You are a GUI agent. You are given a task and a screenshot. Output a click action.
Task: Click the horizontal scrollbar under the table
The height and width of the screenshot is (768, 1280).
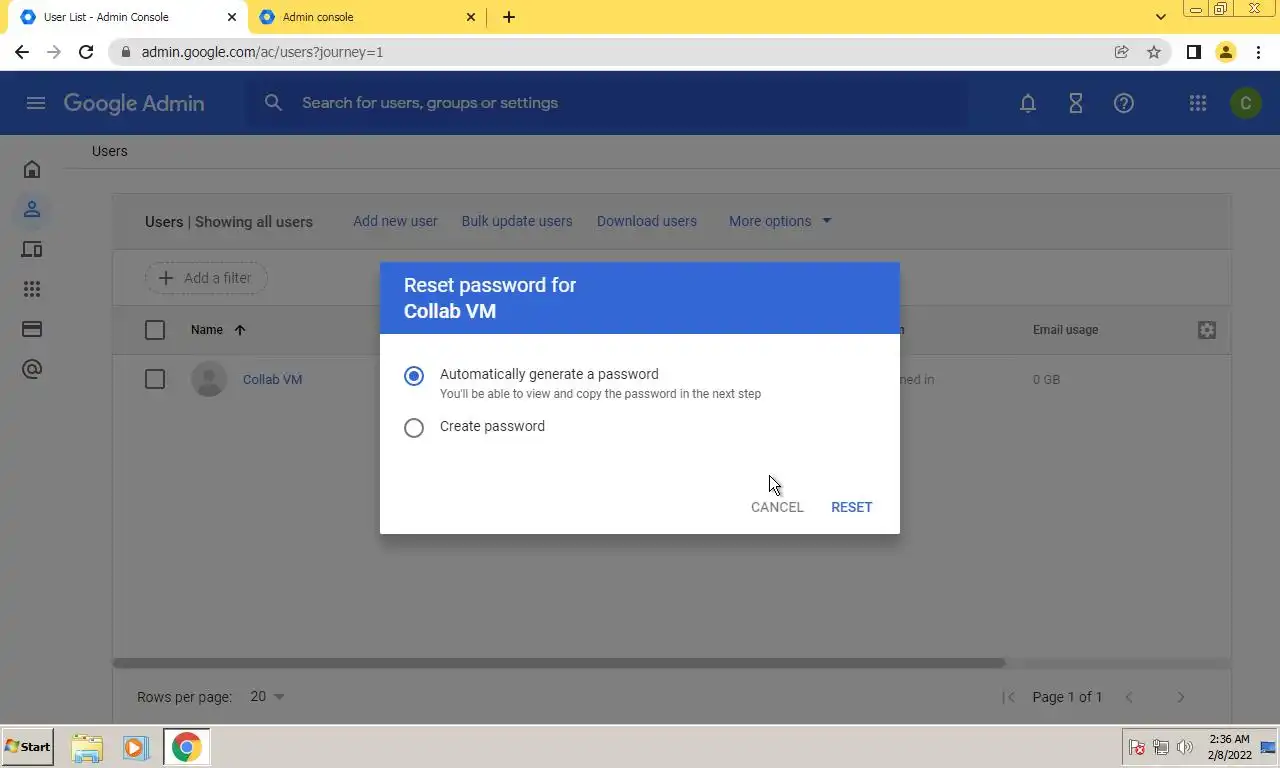(559, 663)
